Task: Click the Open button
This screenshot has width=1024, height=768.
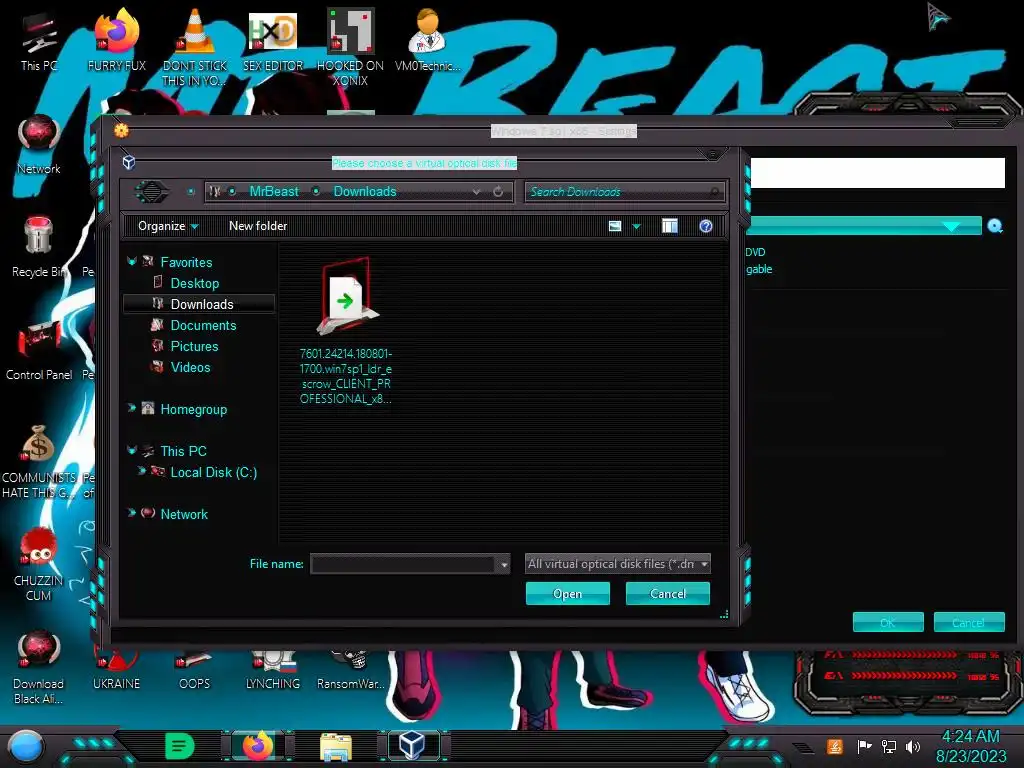Action: pyautogui.click(x=568, y=594)
